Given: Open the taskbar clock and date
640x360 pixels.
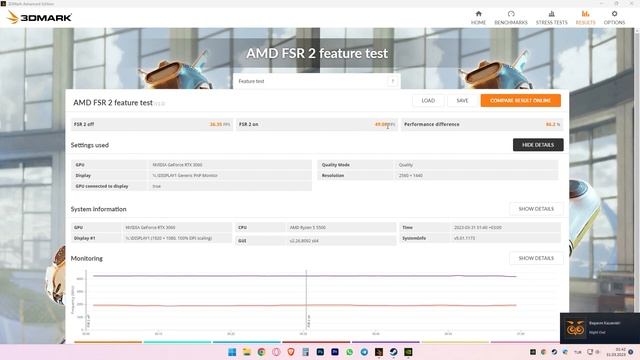Looking at the screenshot, I should tap(616, 352).
